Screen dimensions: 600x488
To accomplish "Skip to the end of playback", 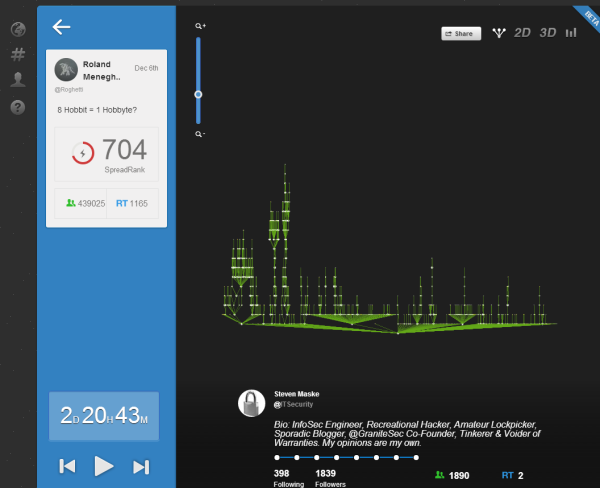I will (x=141, y=467).
